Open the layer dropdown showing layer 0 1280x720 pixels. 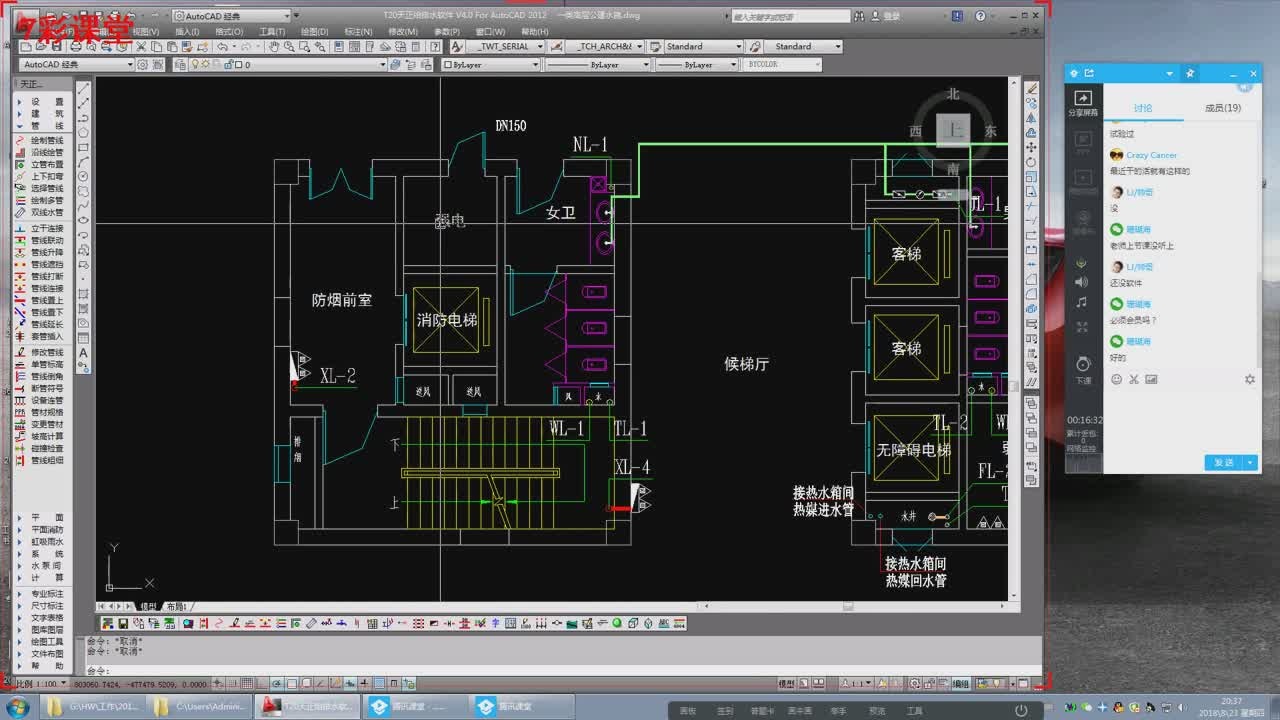point(288,65)
